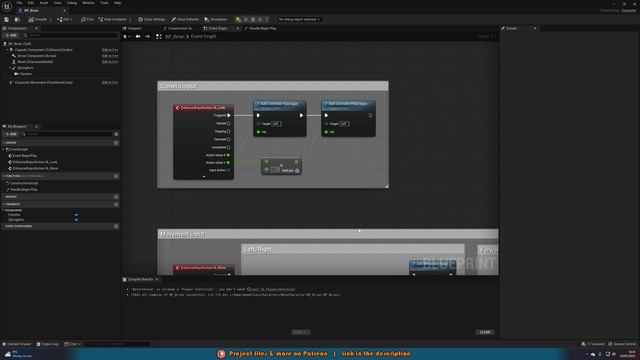The height and width of the screenshot is (360, 640).
Task: Click the Browse to asset icon
Action: [17, 19]
